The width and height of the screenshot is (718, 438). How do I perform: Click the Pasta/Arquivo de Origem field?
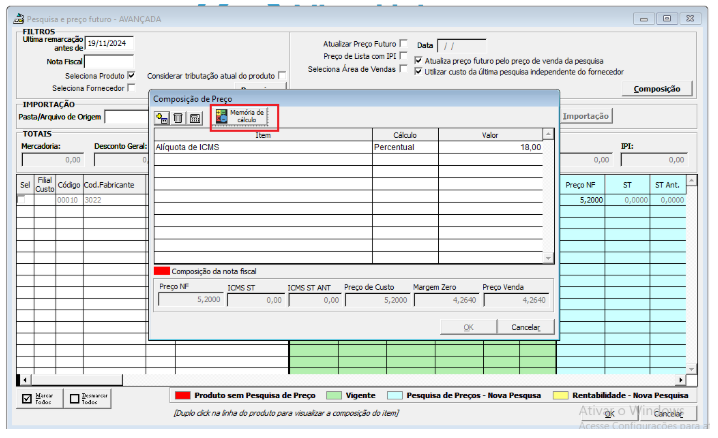click(127, 117)
